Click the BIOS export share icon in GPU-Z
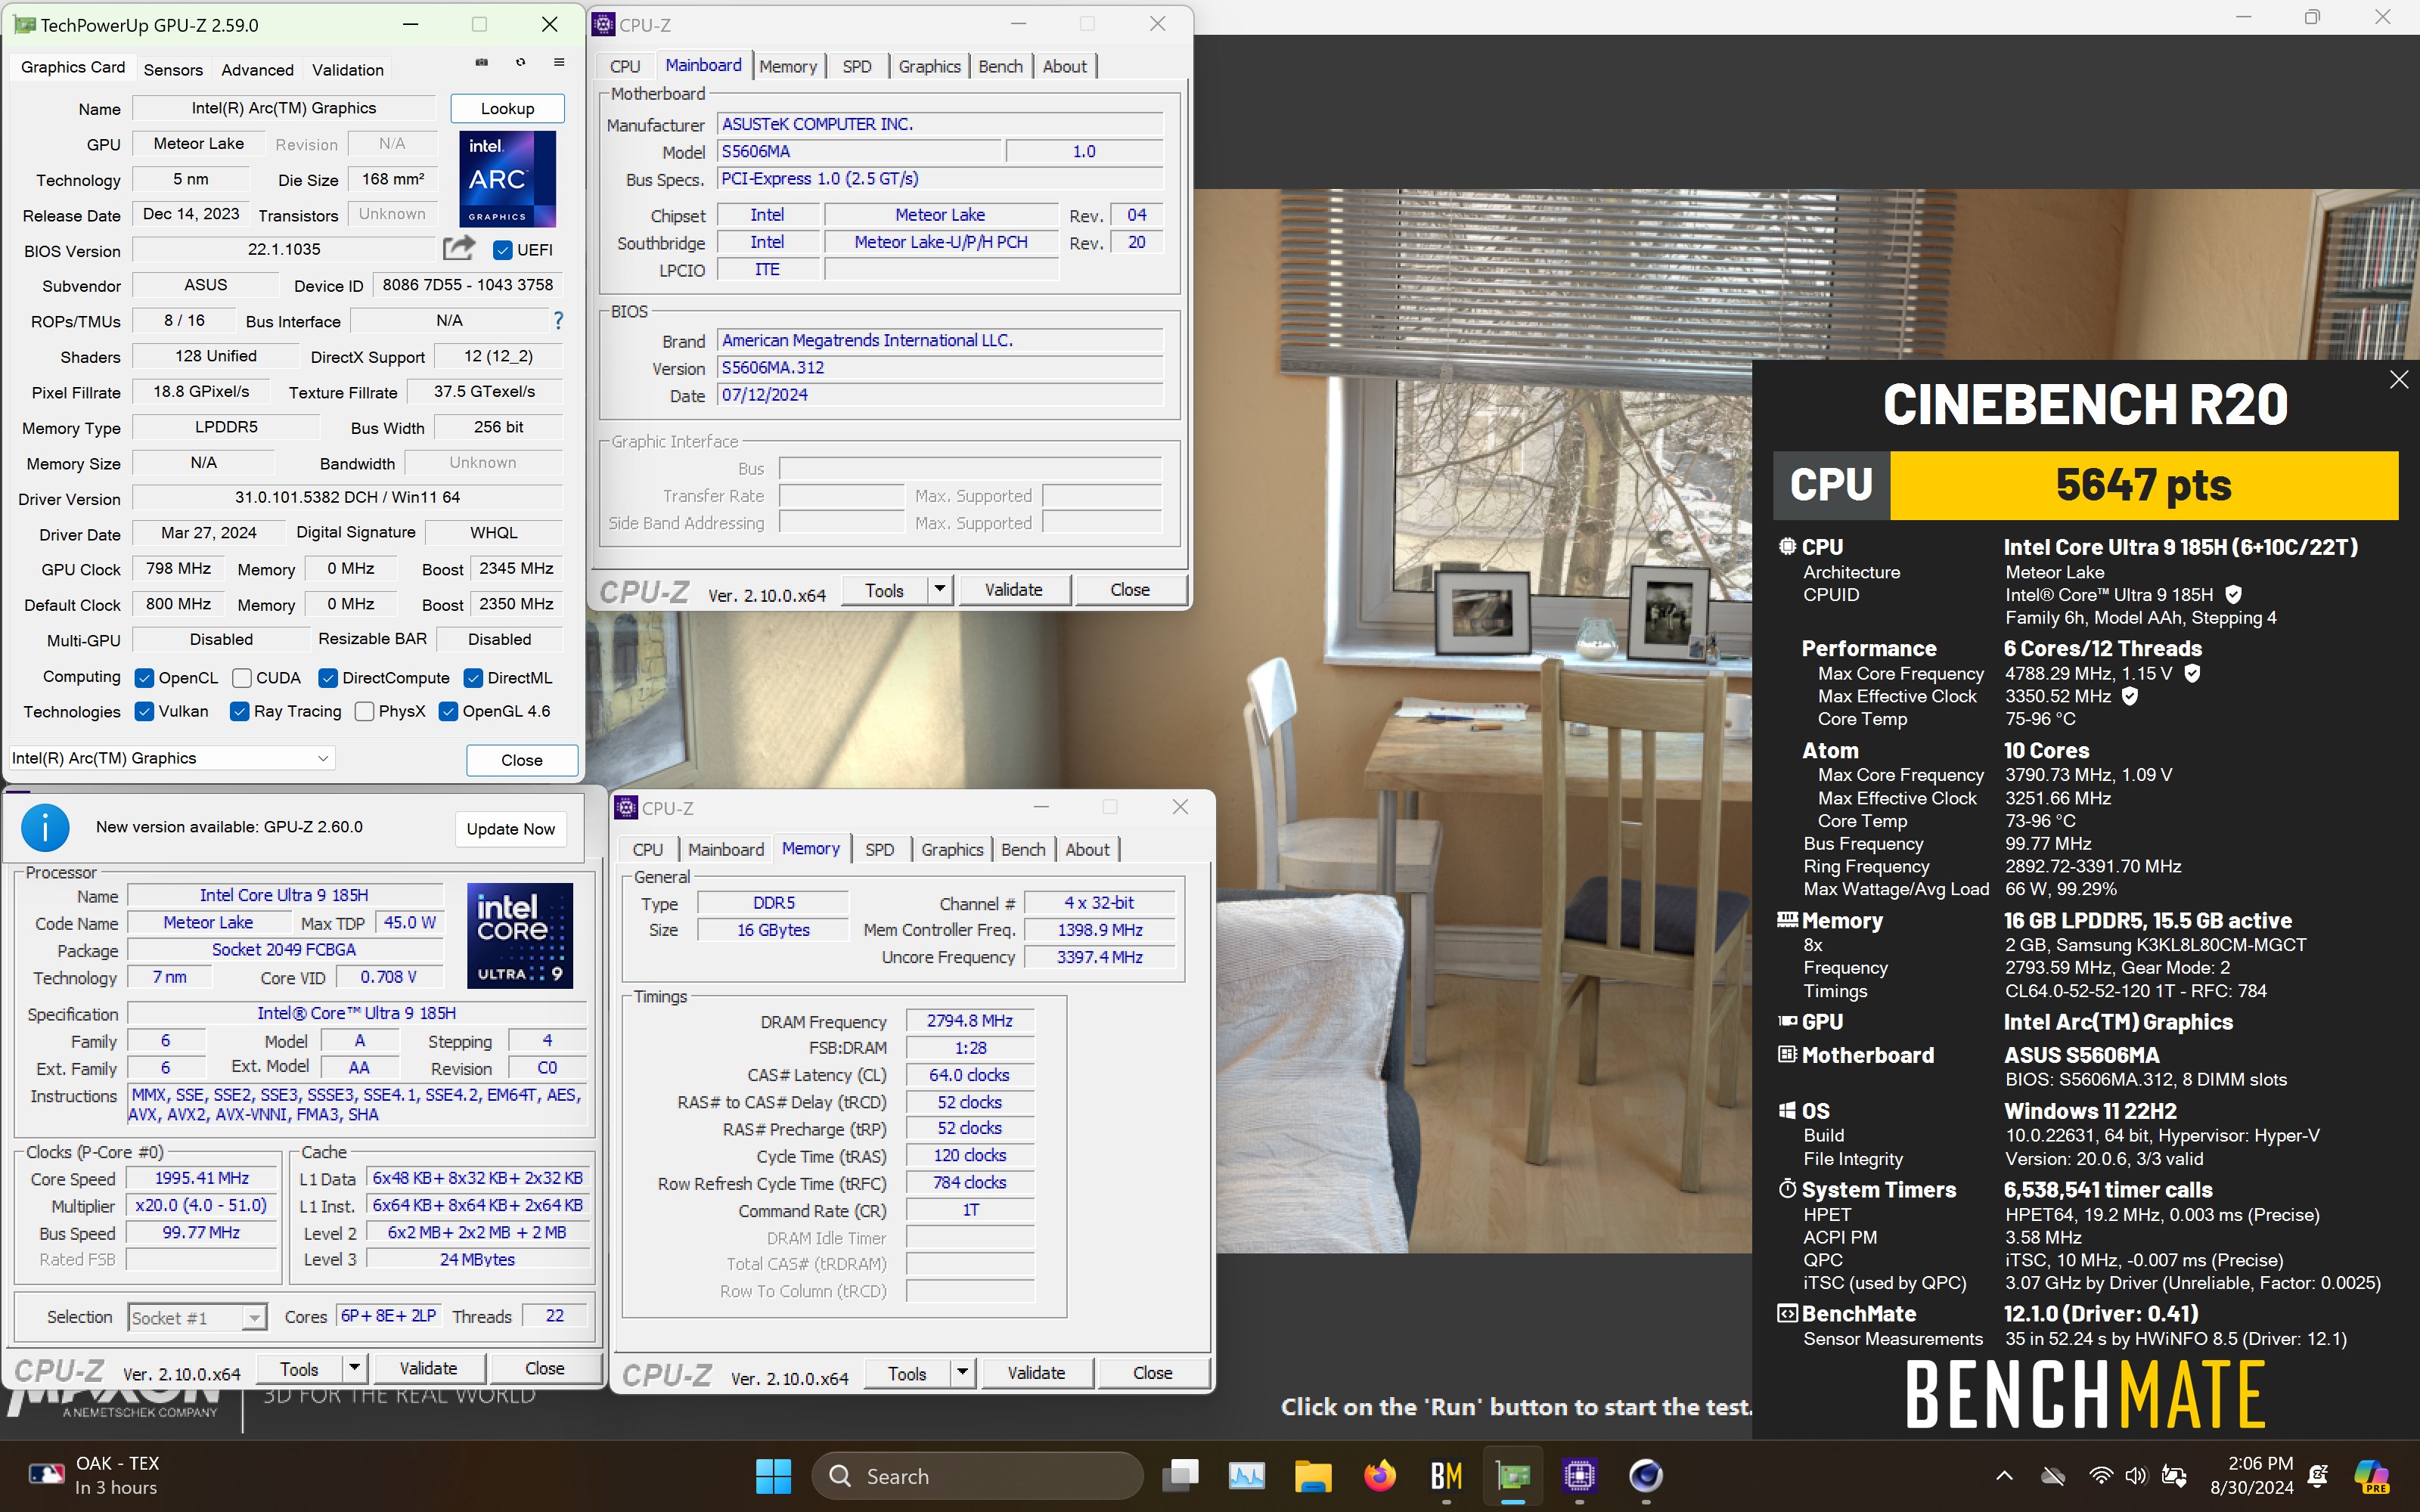The width and height of the screenshot is (2420, 1512). 459,248
